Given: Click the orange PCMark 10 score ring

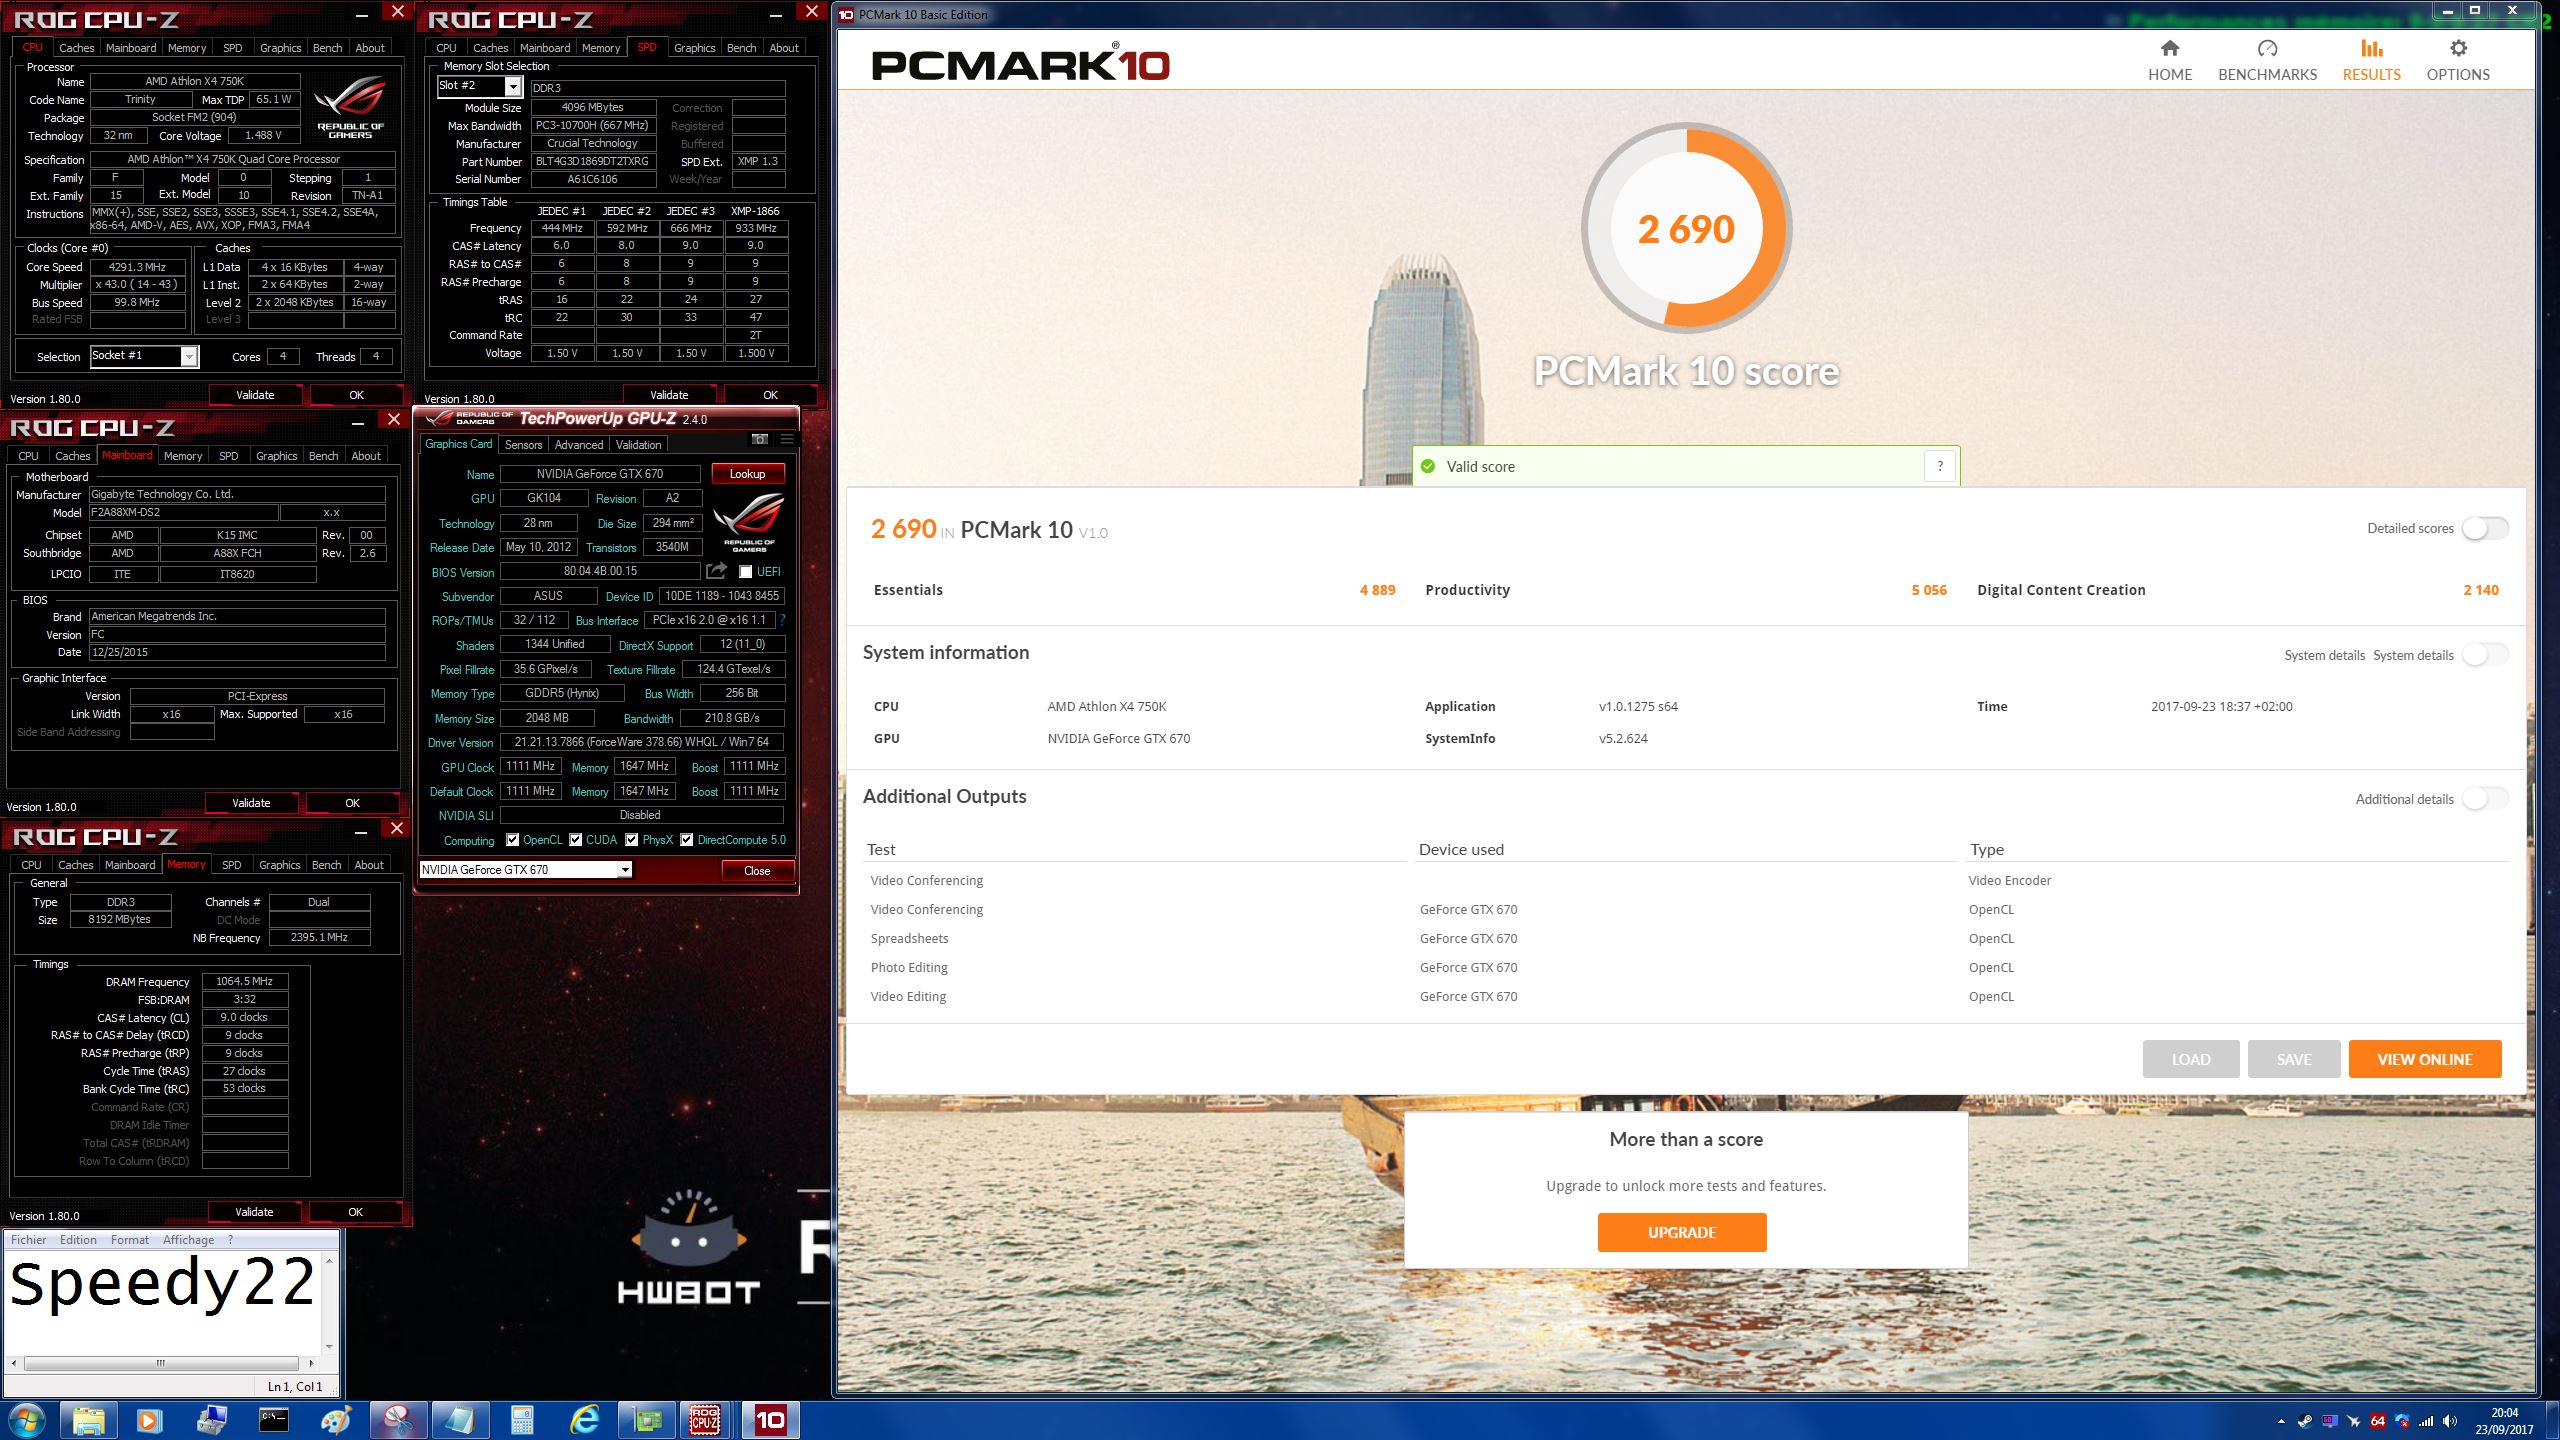Looking at the screenshot, I should pyautogui.click(x=1686, y=229).
